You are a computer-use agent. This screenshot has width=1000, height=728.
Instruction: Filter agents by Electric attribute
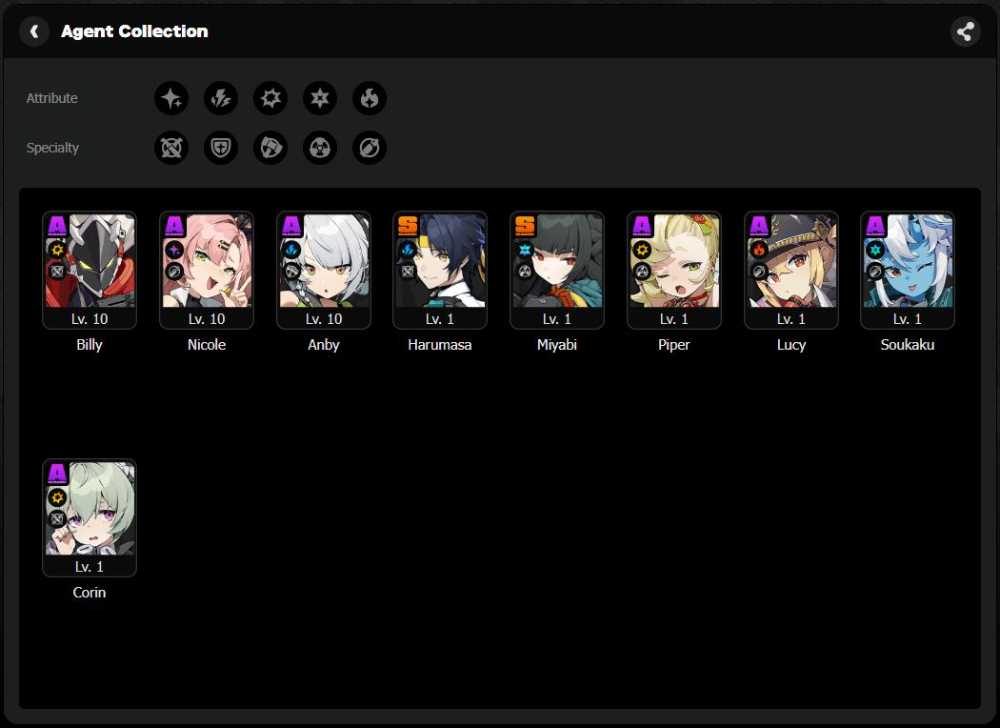(x=221, y=98)
